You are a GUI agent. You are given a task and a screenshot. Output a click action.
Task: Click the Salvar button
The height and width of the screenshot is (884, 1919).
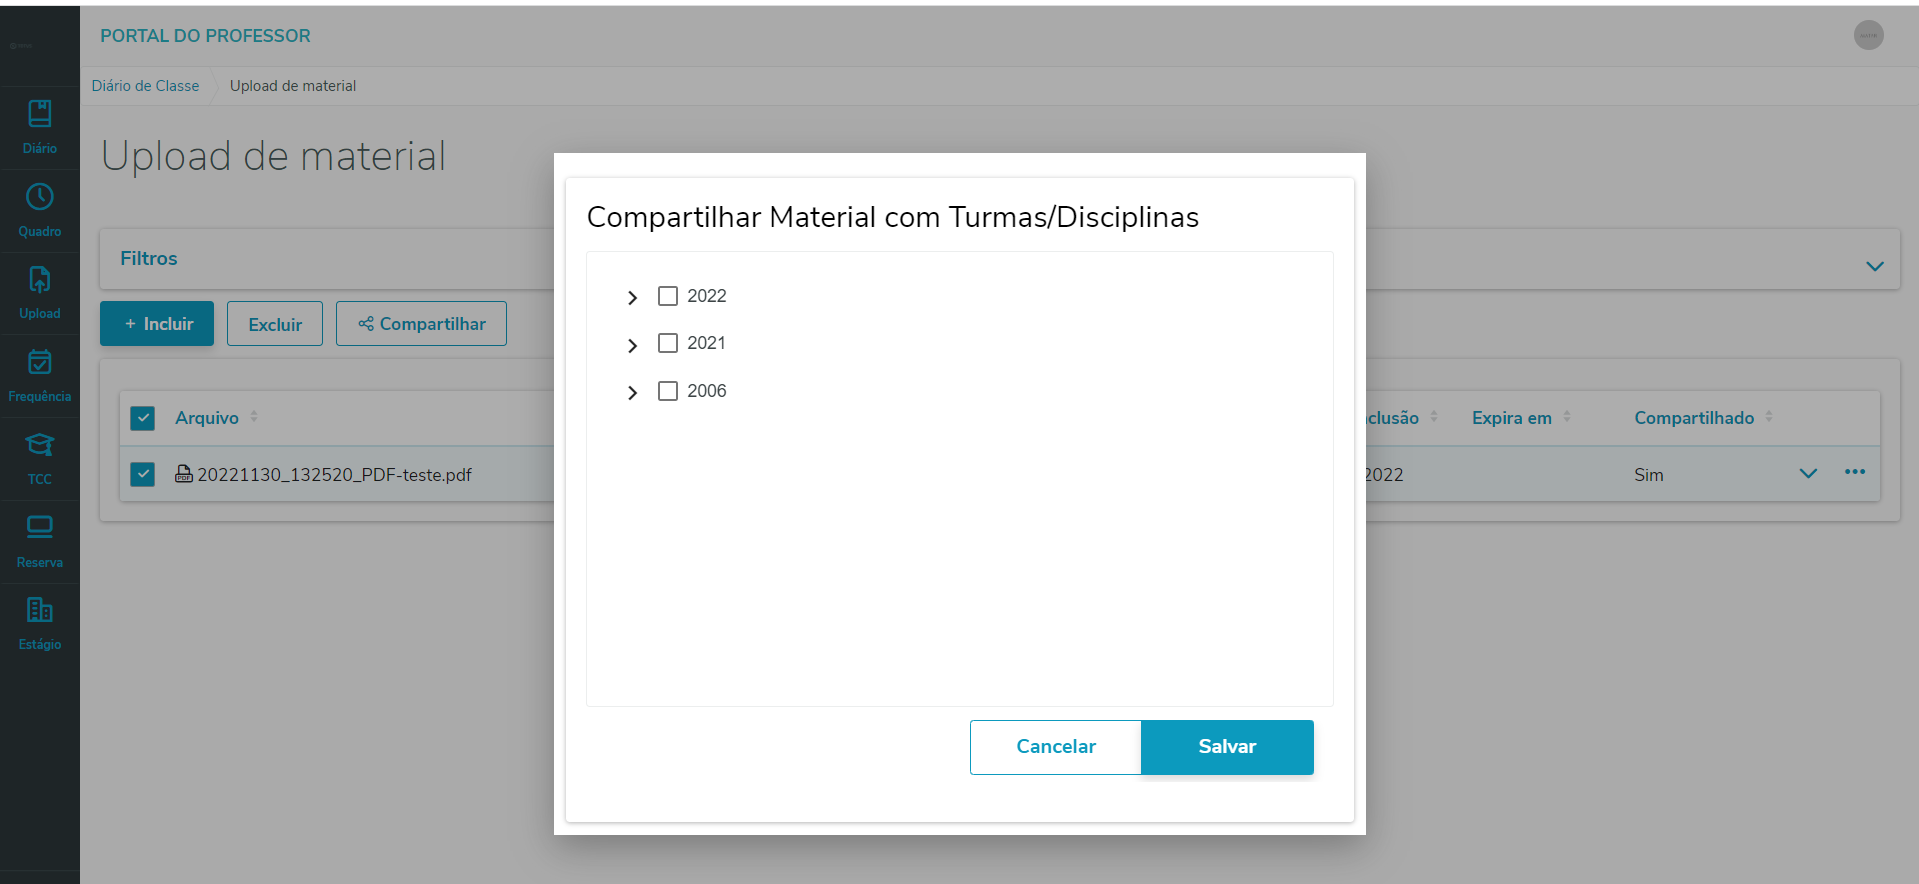click(x=1227, y=747)
